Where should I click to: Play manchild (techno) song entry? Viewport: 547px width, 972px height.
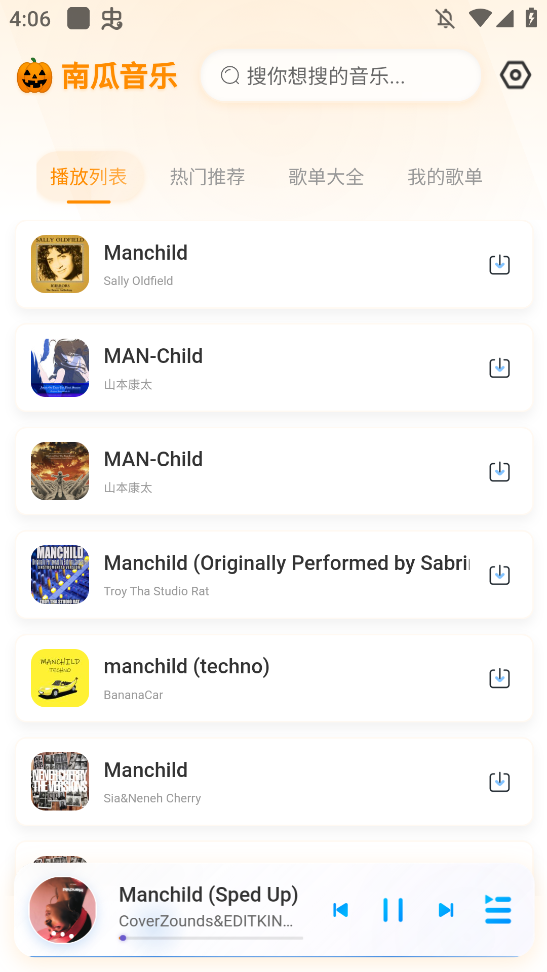point(274,678)
